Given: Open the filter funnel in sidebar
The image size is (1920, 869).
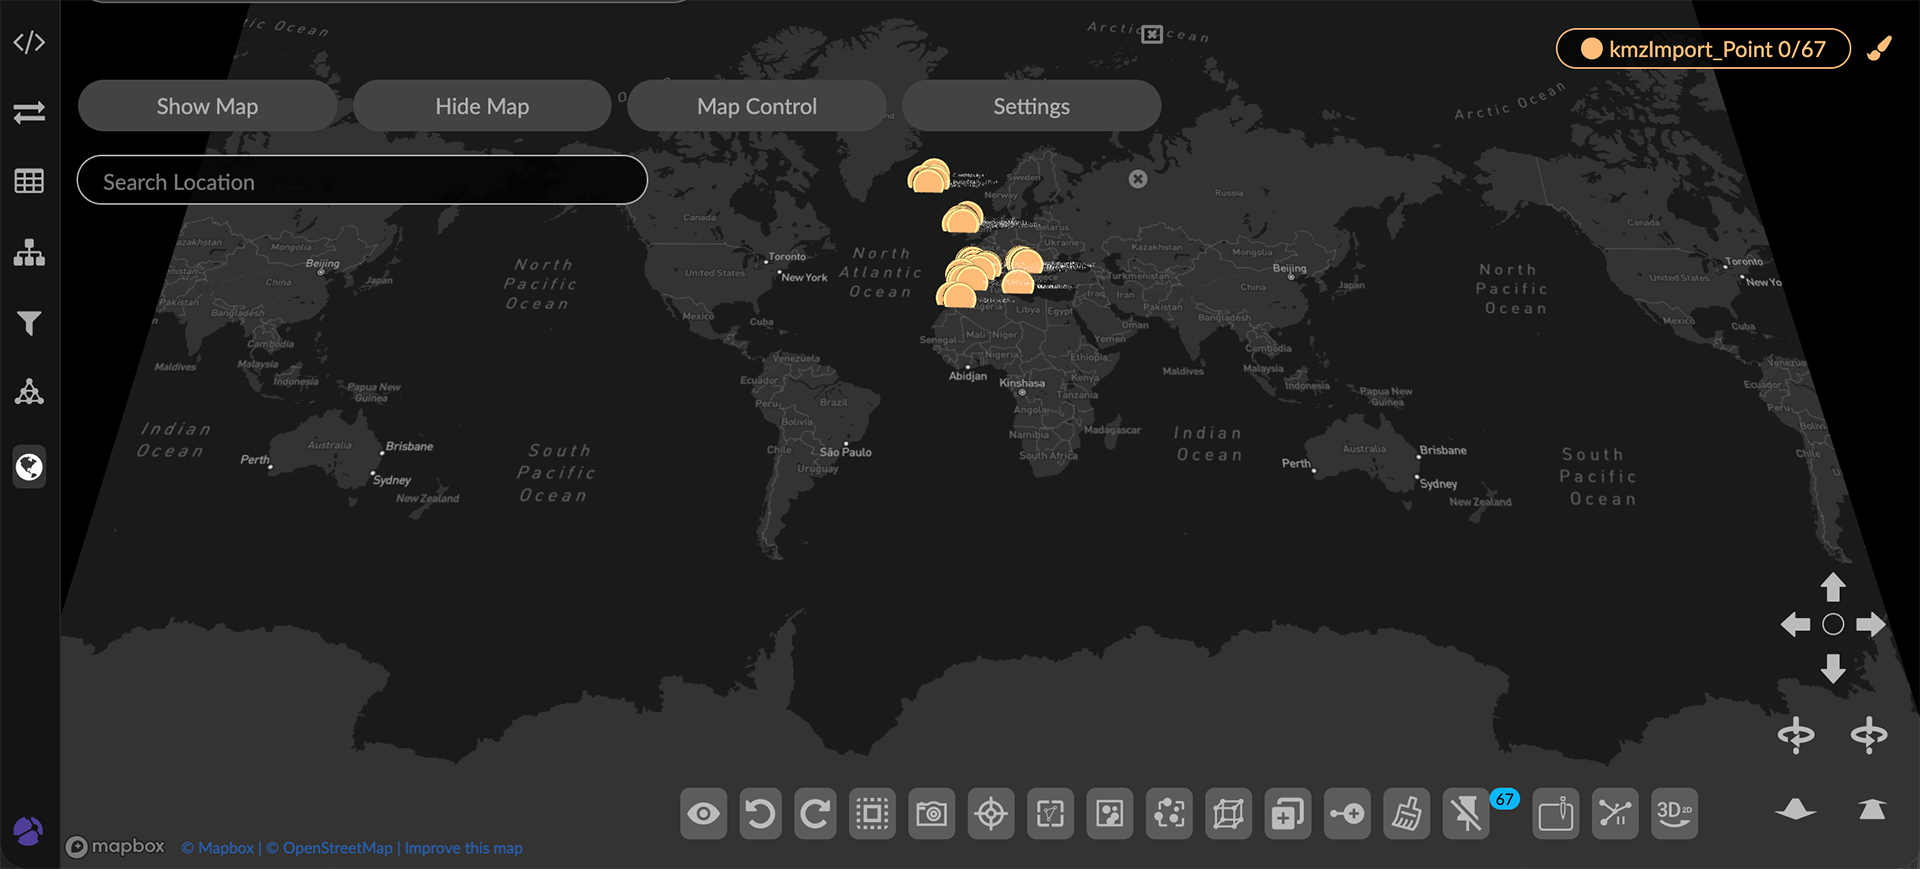Looking at the screenshot, I should click(29, 323).
